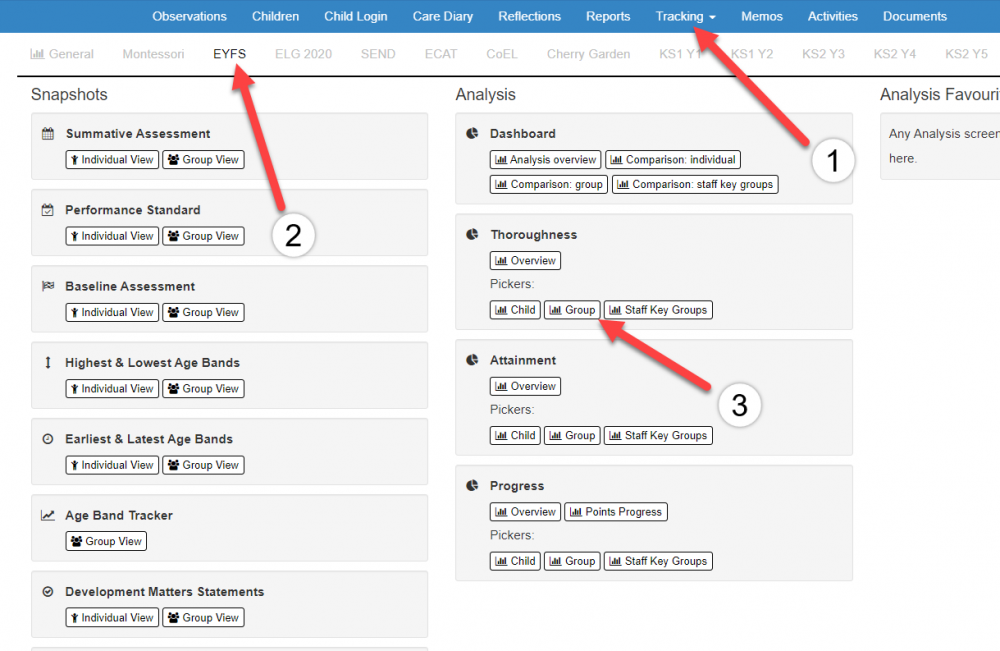This screenshot has height=651, width=1000.
Task: Open Development Matters Statements Group View
Action: (203, 618)
